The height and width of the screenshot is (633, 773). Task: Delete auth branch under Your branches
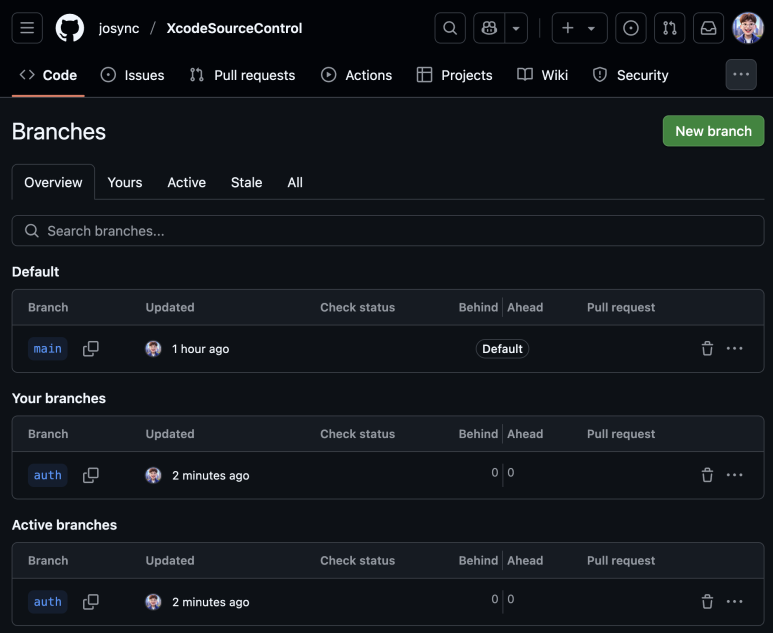click(707, 475)
